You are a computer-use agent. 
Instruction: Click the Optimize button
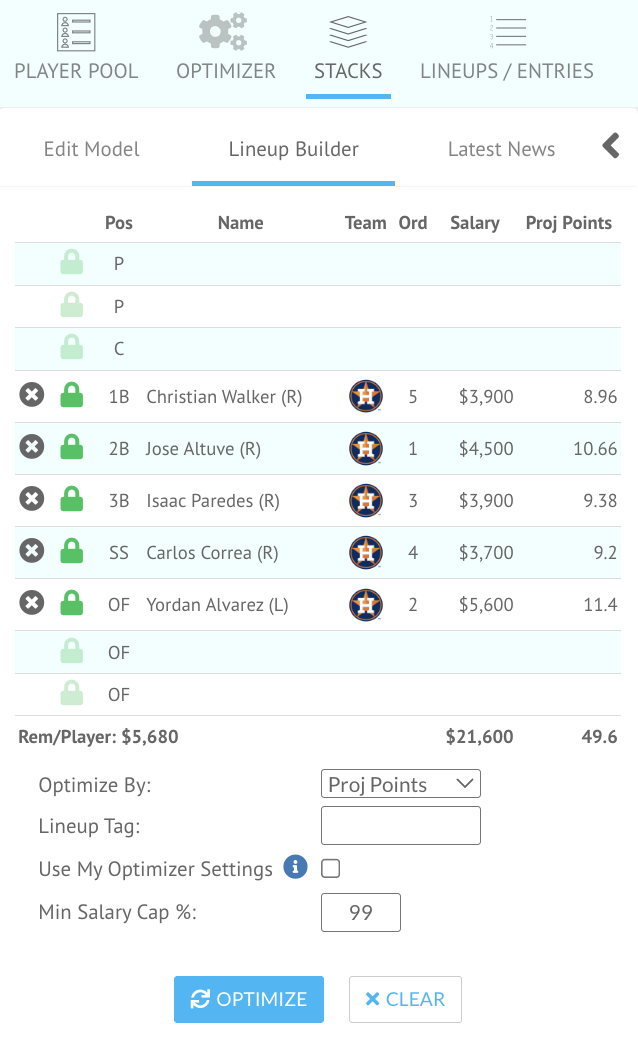pyautogui.click(x=249, y=999)
